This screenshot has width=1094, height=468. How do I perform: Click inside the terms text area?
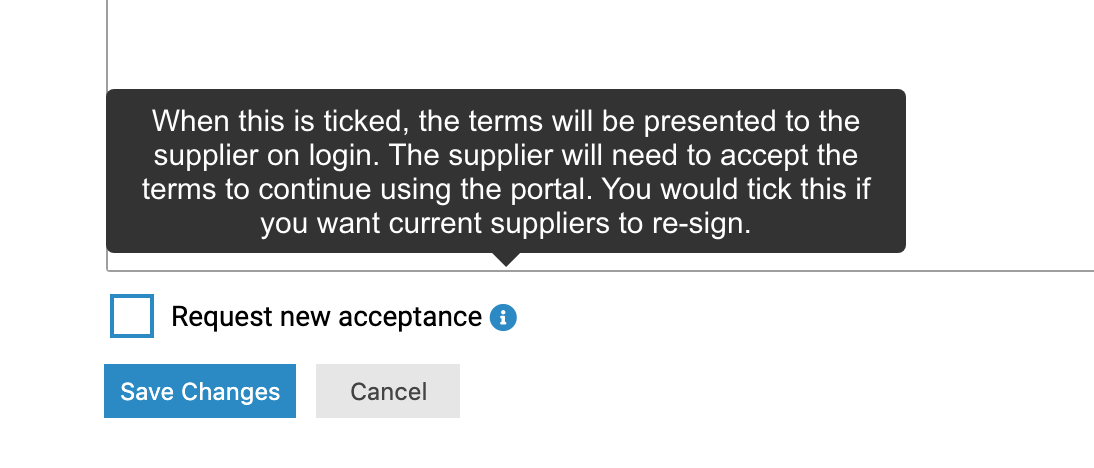600,42
